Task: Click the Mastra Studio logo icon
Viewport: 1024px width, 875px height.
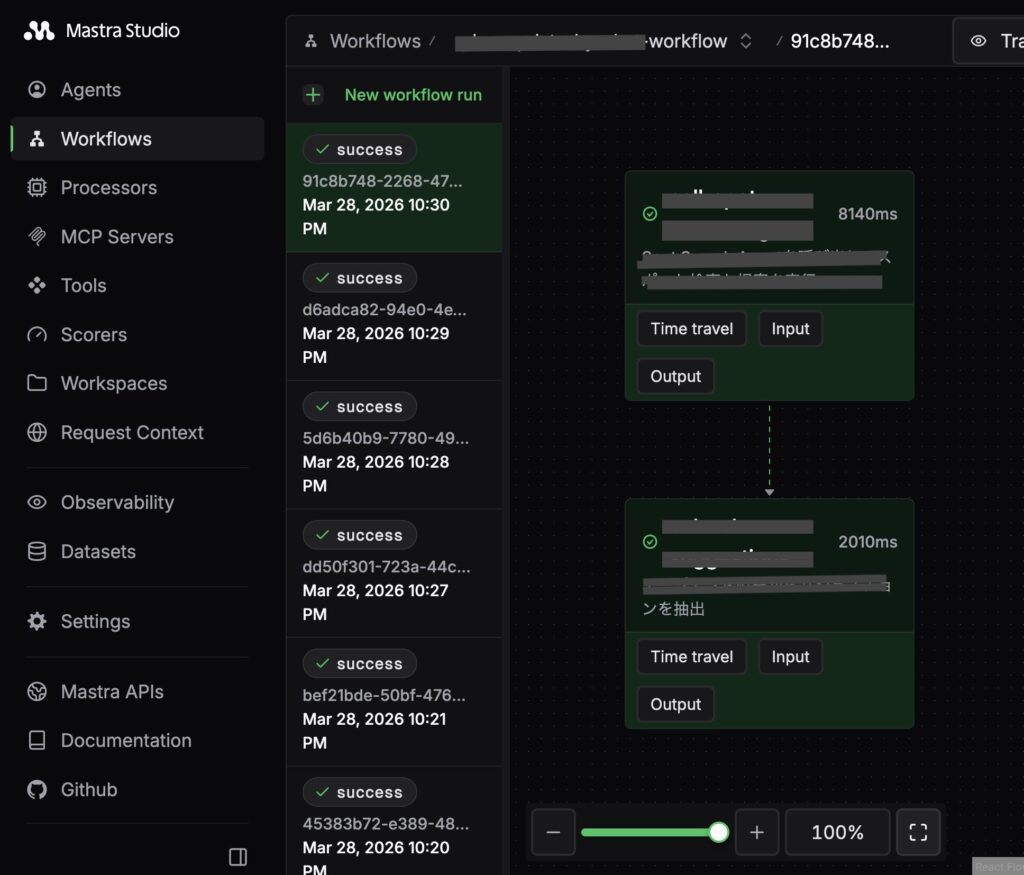Action: pyautogui.click(x=39, y=31)
